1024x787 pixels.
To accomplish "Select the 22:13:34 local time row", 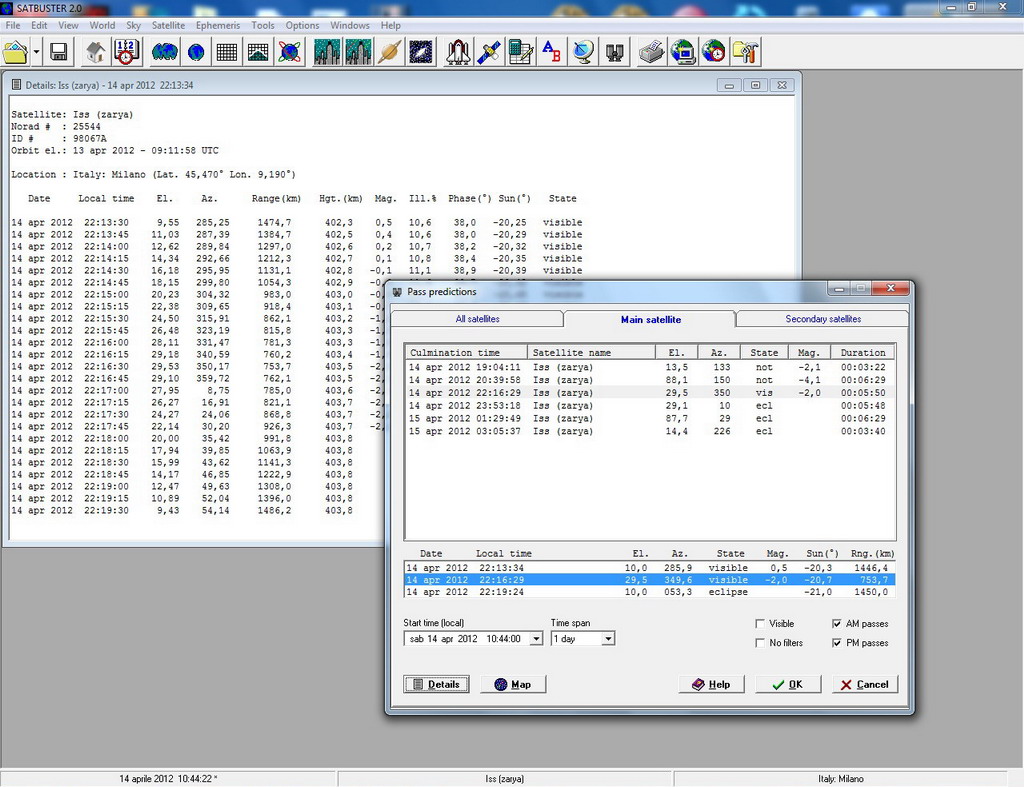I will point(650,568).
